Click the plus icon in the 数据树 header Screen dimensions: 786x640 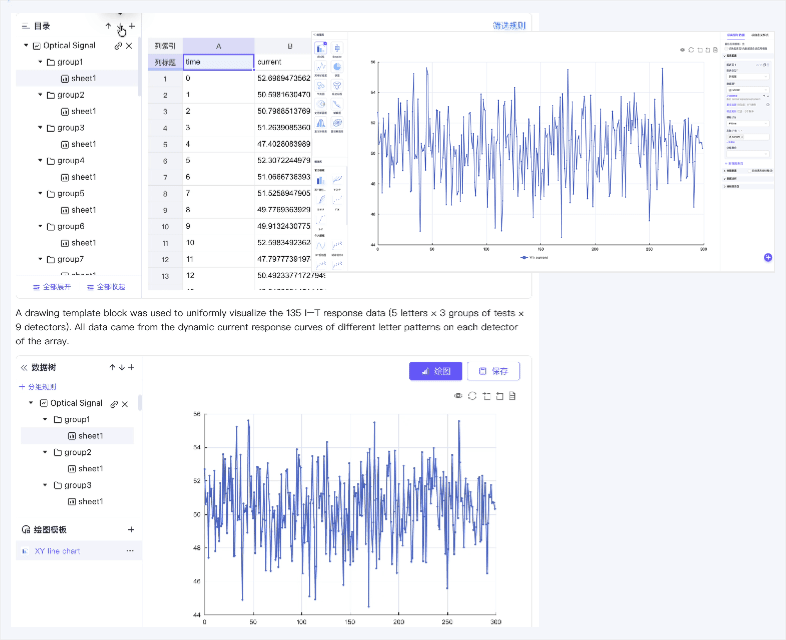131,367
